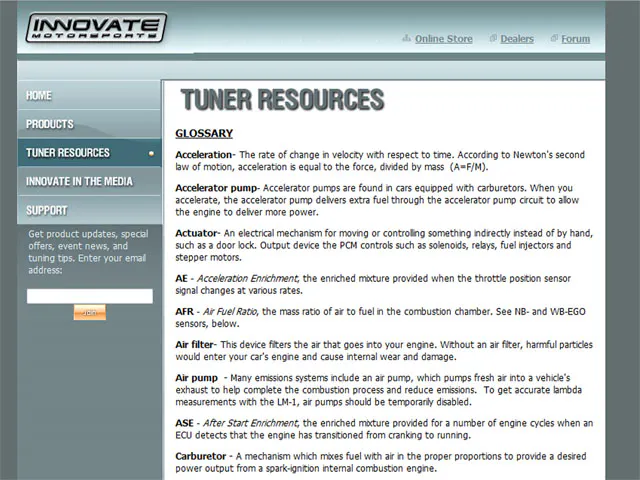Image resolution: width=640 pixels, height=480 pixels.
Task: Select Tuner Resources in the sidebar
Action: (x=68, y=153)
